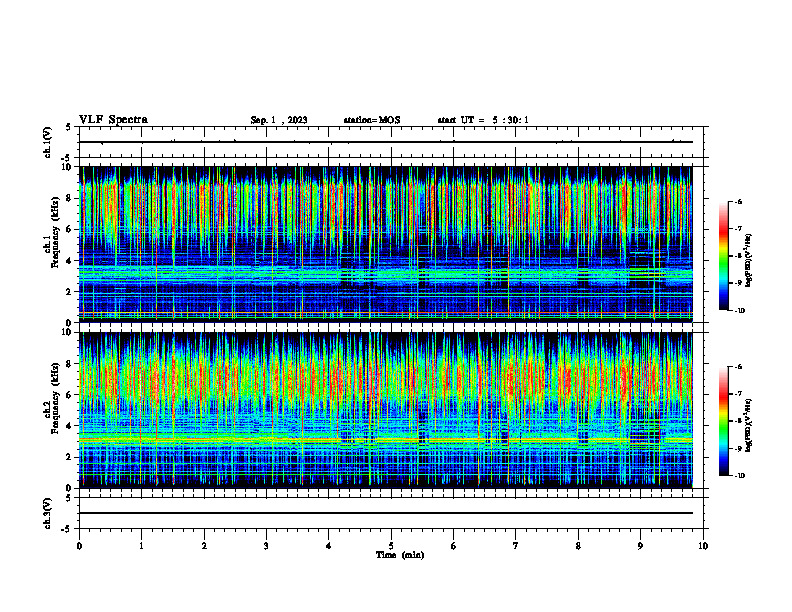Click the ch.1 spectrogram plot area
Image resolution: width=792 pixels, height=612 pixels.
(x=386, y=244)
